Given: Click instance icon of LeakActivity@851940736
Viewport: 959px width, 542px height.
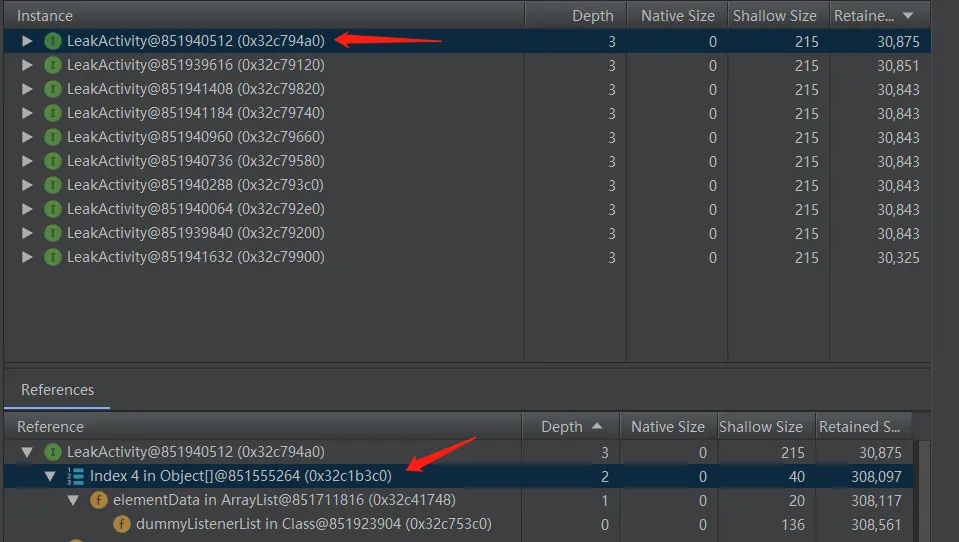Looking at the screenshot, I should pyautogui.click(x=53, y=161).
